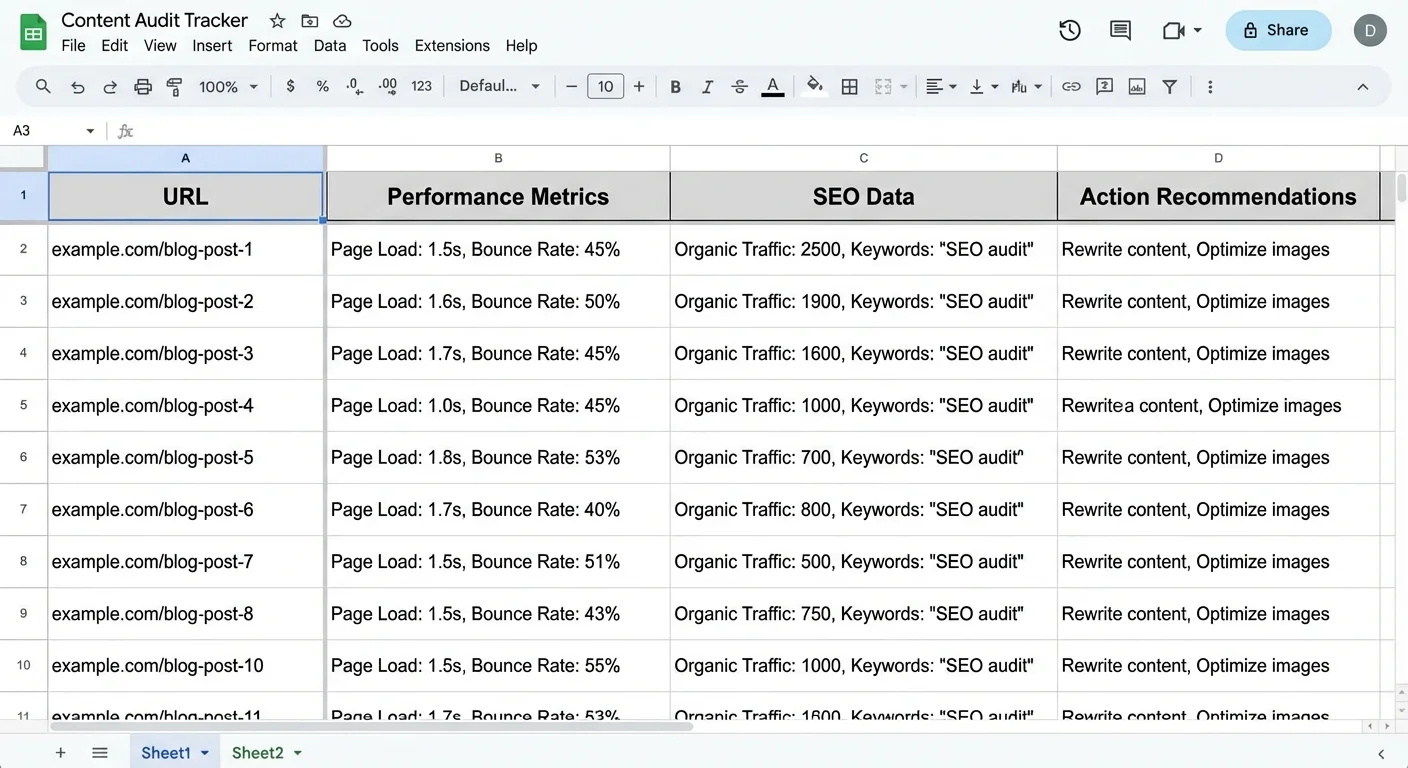Star the Content Audit Tracker document
This screenshot has width=1408, height=768.
pos(278,21)
